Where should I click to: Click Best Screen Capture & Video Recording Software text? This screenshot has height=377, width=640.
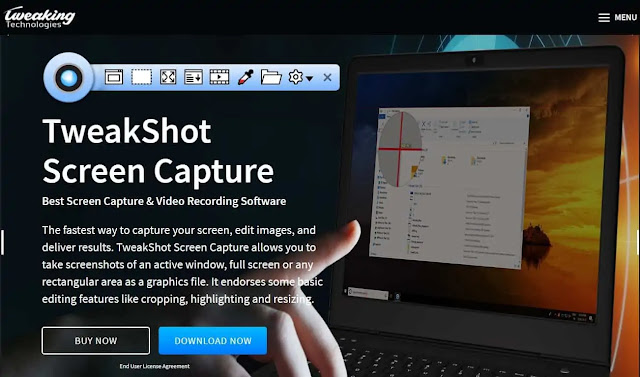point(164,201)
